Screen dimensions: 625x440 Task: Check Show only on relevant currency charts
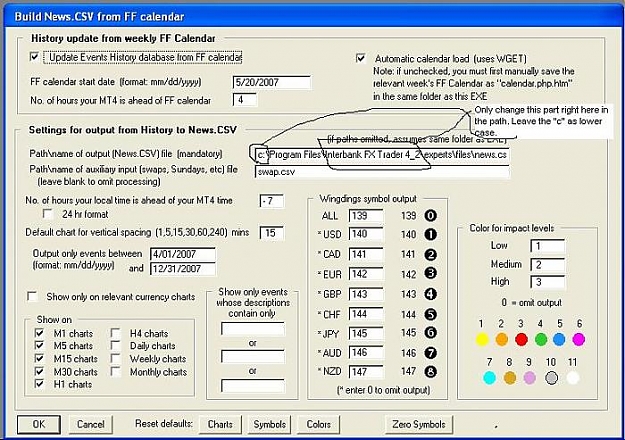click(32, 297)
